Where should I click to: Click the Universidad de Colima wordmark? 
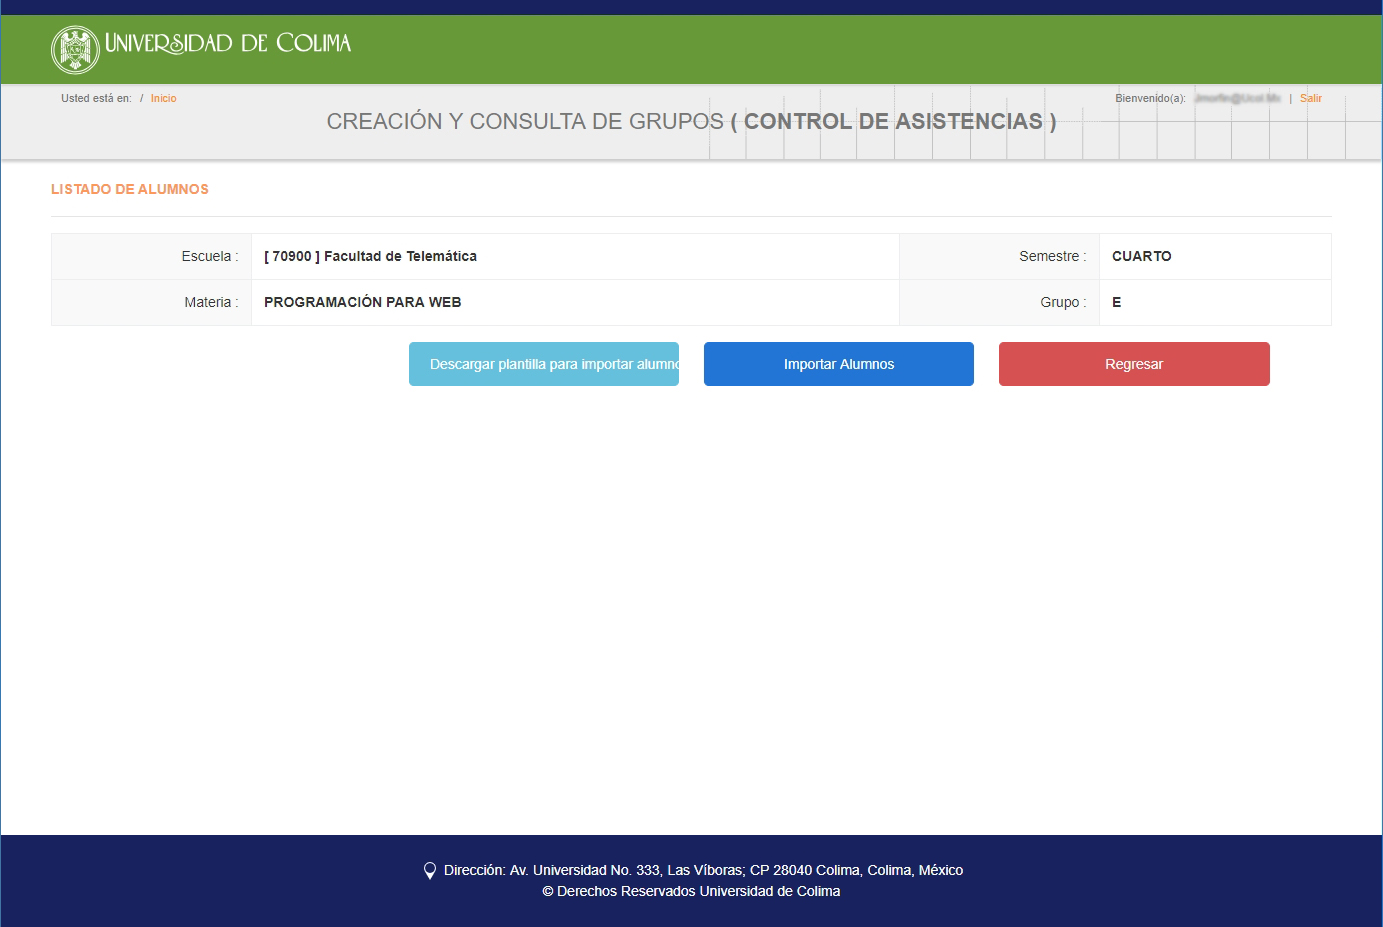(228, 43)
